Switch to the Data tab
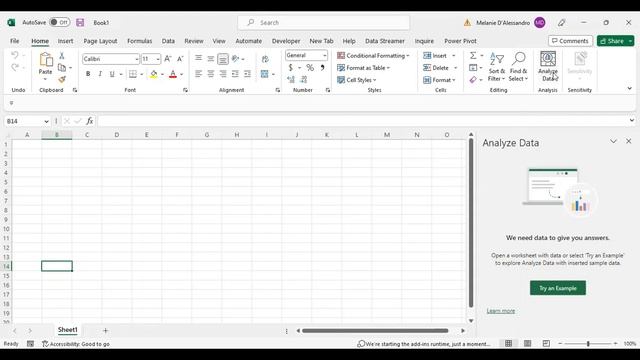 (168, 41)
